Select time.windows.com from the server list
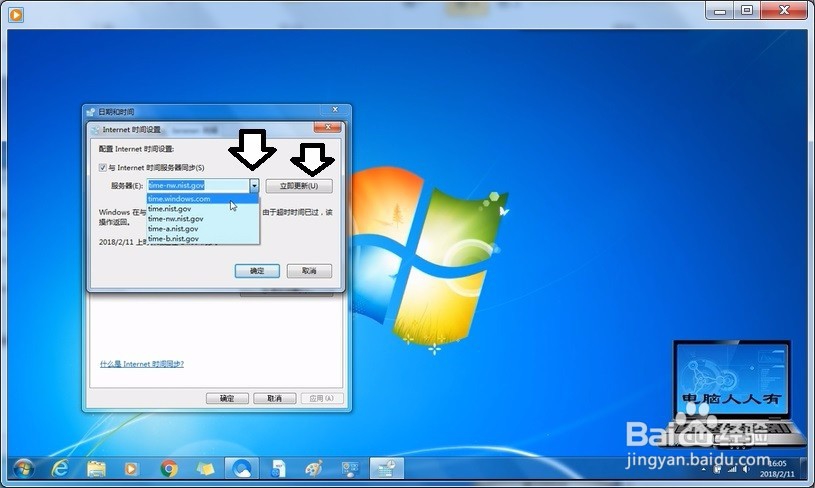815x488 pixels. click(x=202, y=199)
